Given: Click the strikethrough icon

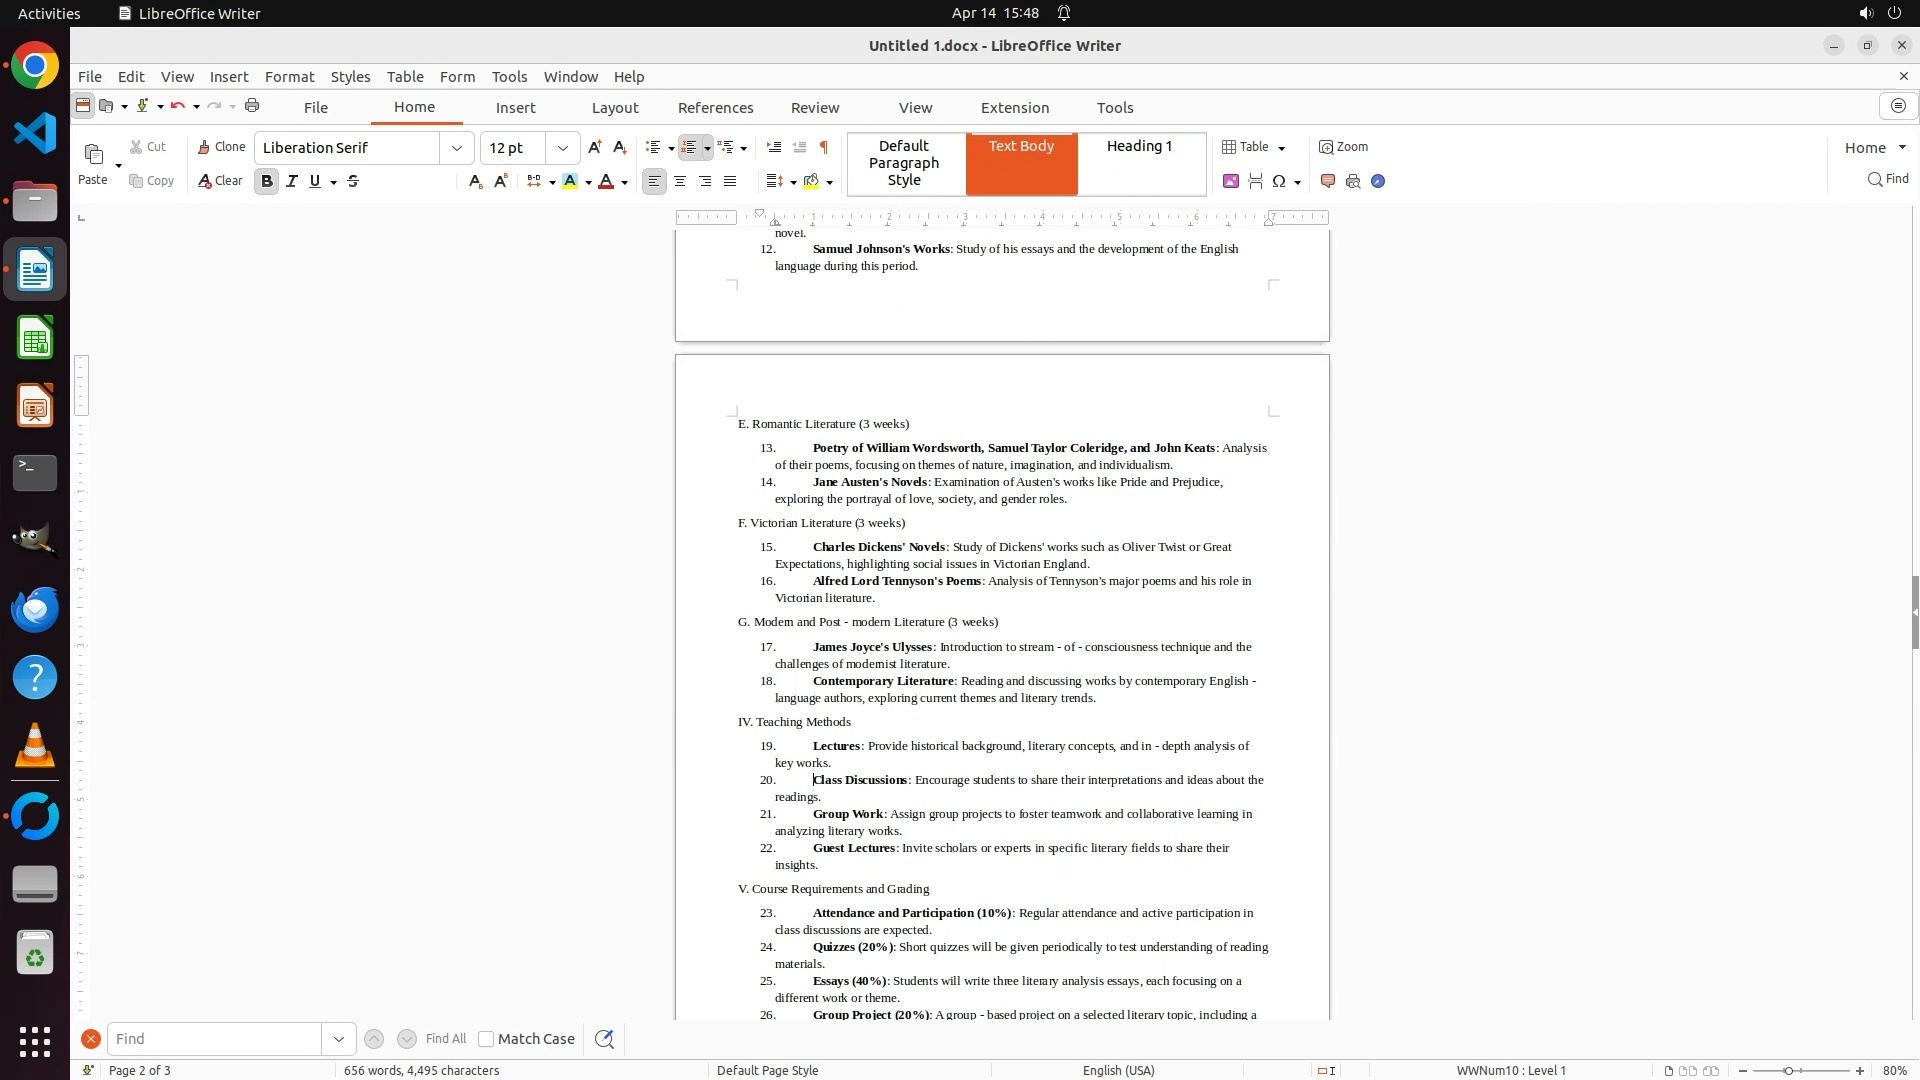Looking at the screenshot, I should 353,181.
